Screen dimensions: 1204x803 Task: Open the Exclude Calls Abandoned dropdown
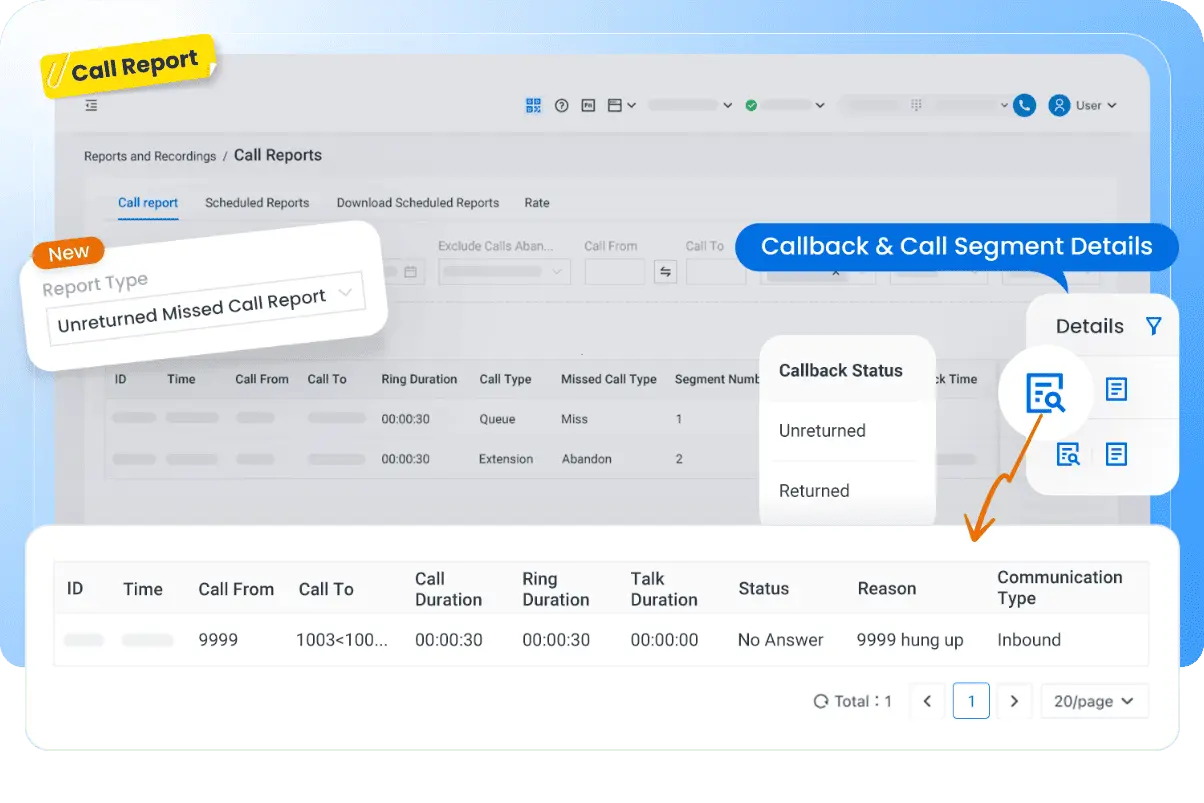pos(504,271)
